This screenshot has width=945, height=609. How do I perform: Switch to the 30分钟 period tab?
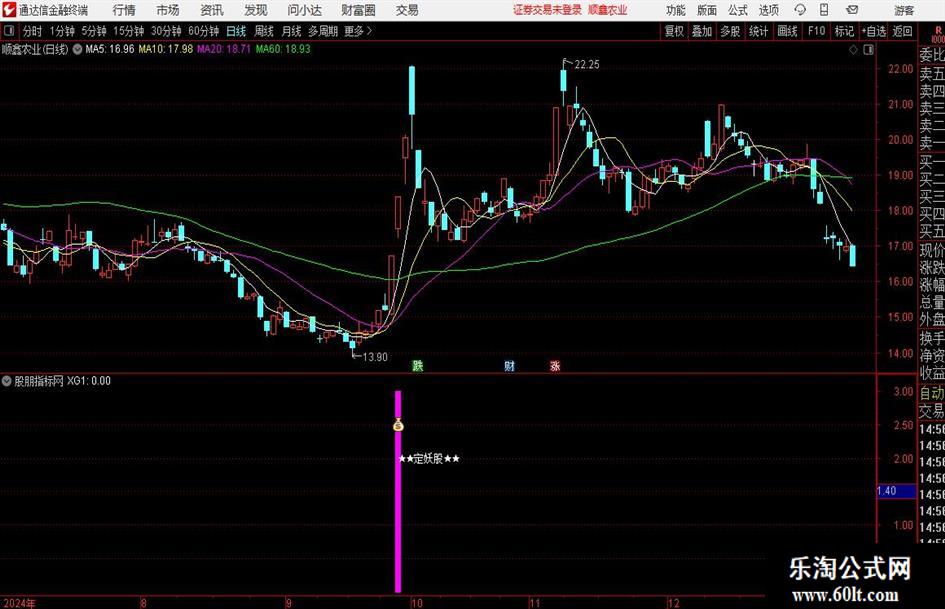pyautogui.click(x=166, y=31)
